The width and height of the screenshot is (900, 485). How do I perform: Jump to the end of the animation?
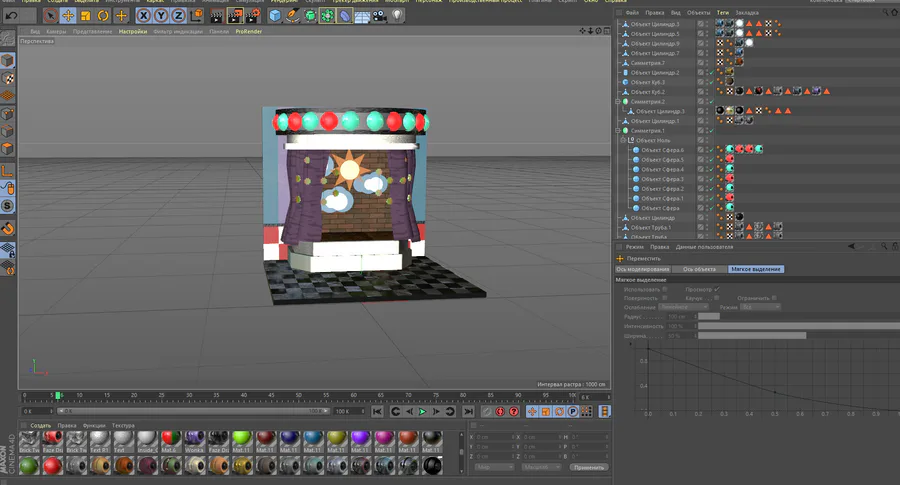(468, 412)
